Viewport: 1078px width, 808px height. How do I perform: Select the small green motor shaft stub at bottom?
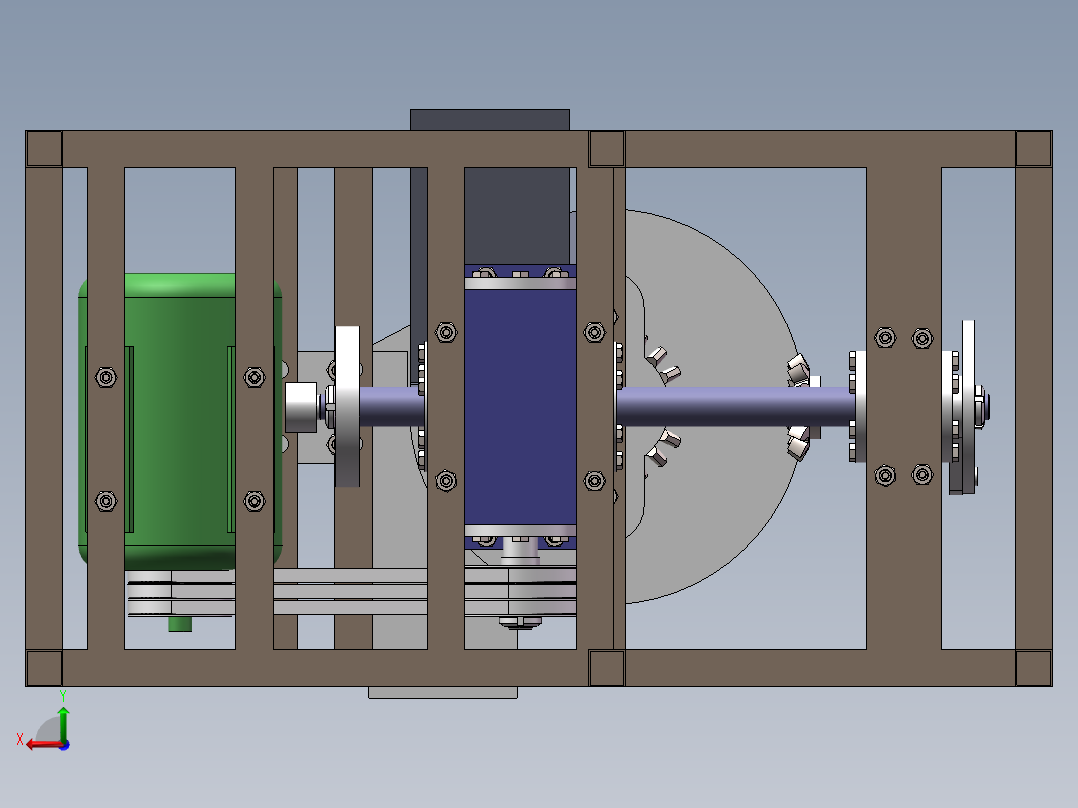point(180,624)
